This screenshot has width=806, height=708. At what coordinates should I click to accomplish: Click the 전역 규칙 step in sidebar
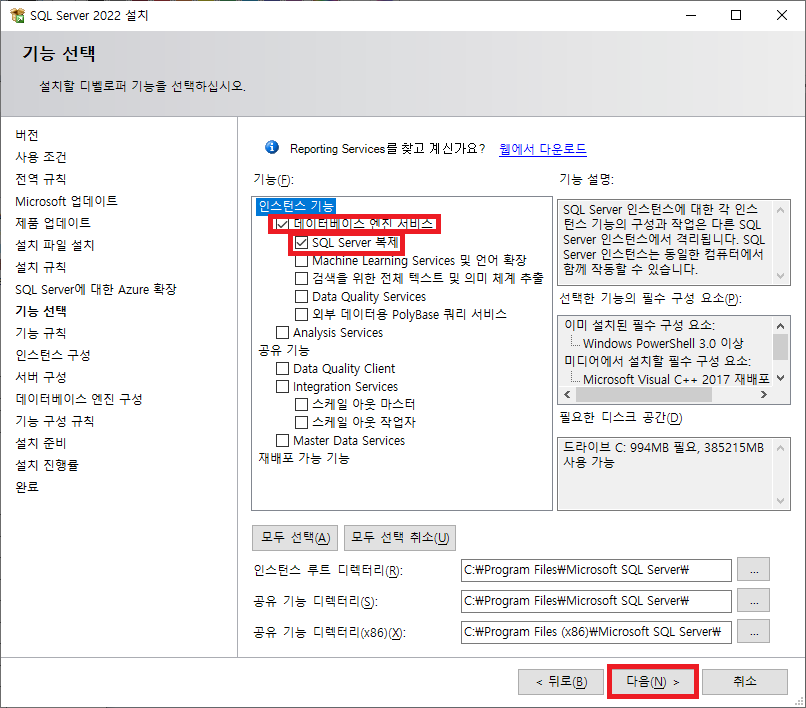click(41, 179)
